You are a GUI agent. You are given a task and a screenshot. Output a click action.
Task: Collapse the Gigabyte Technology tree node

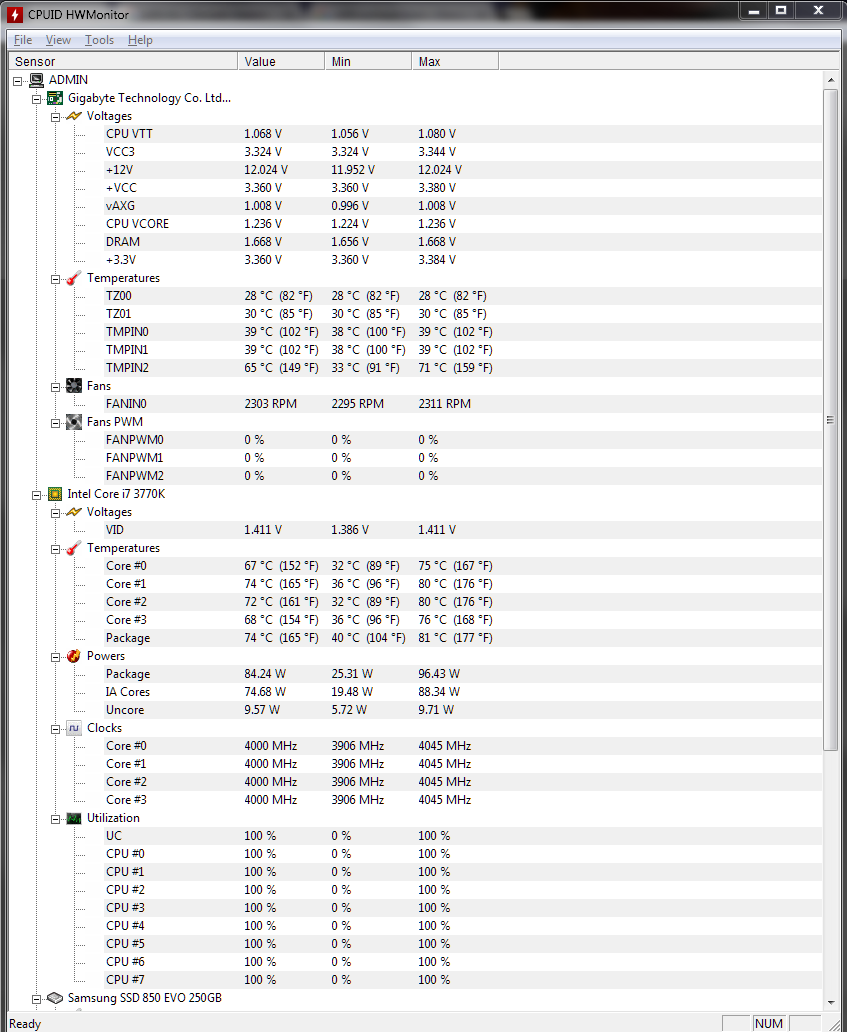click(x=37, y=99)
